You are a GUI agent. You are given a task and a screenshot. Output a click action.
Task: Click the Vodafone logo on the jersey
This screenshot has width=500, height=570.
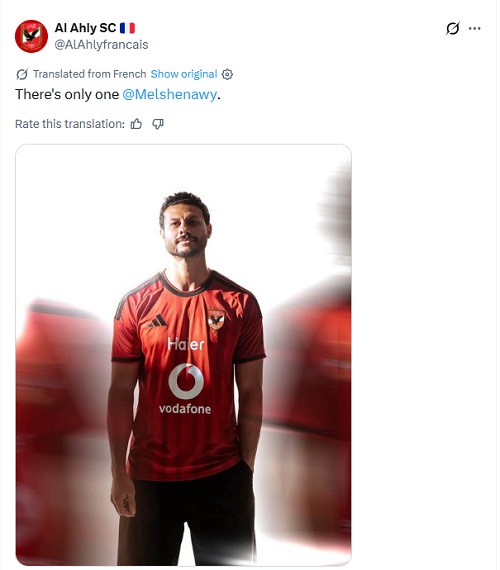pyautogui.click(x=185, y=389)
